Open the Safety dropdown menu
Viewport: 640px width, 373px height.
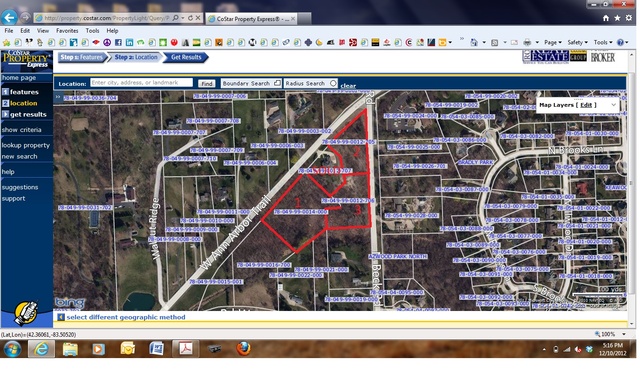click(577, 42)
